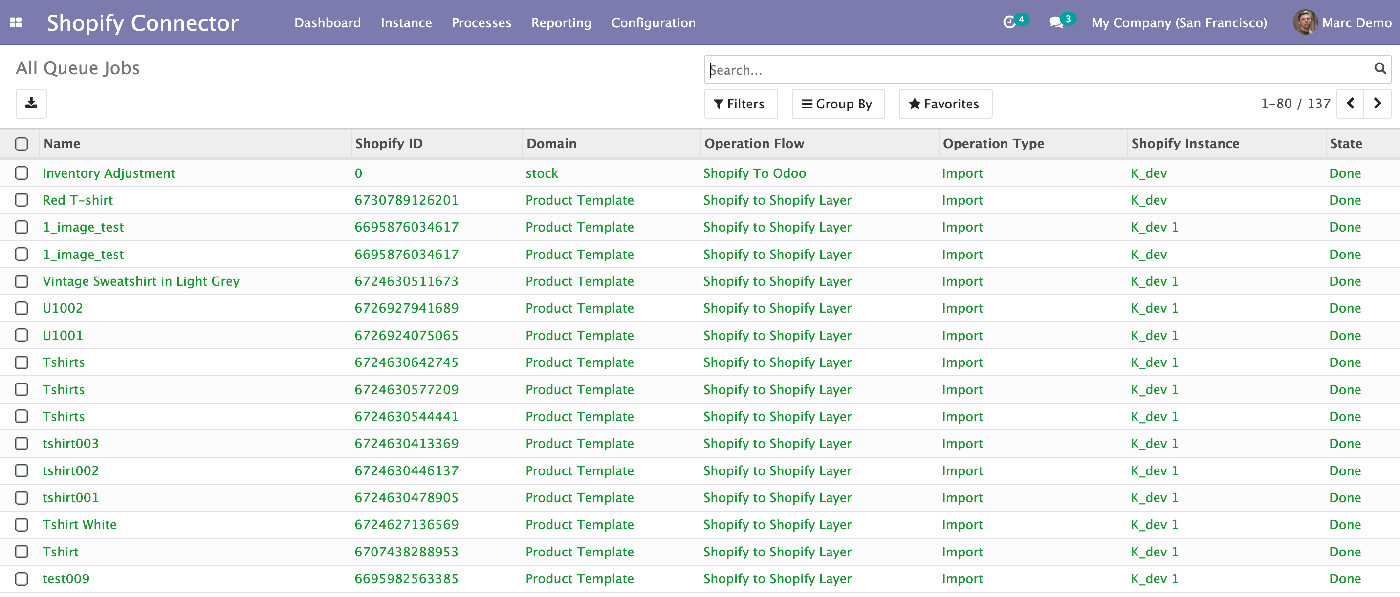Screen dimensions: 1400x597
Task: Click the Shopify Connector app title
Action: click(x=143, y=23)
